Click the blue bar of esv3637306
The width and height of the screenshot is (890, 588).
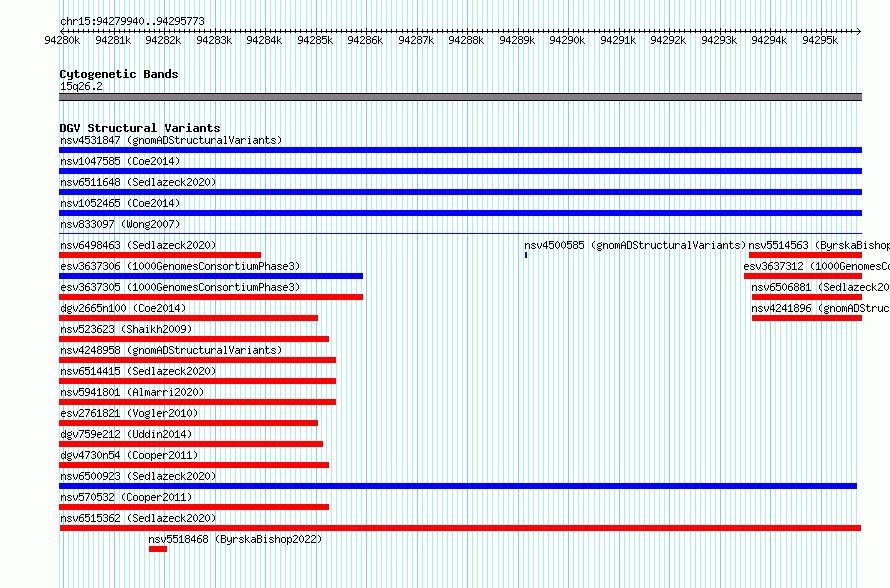(211, 276)
